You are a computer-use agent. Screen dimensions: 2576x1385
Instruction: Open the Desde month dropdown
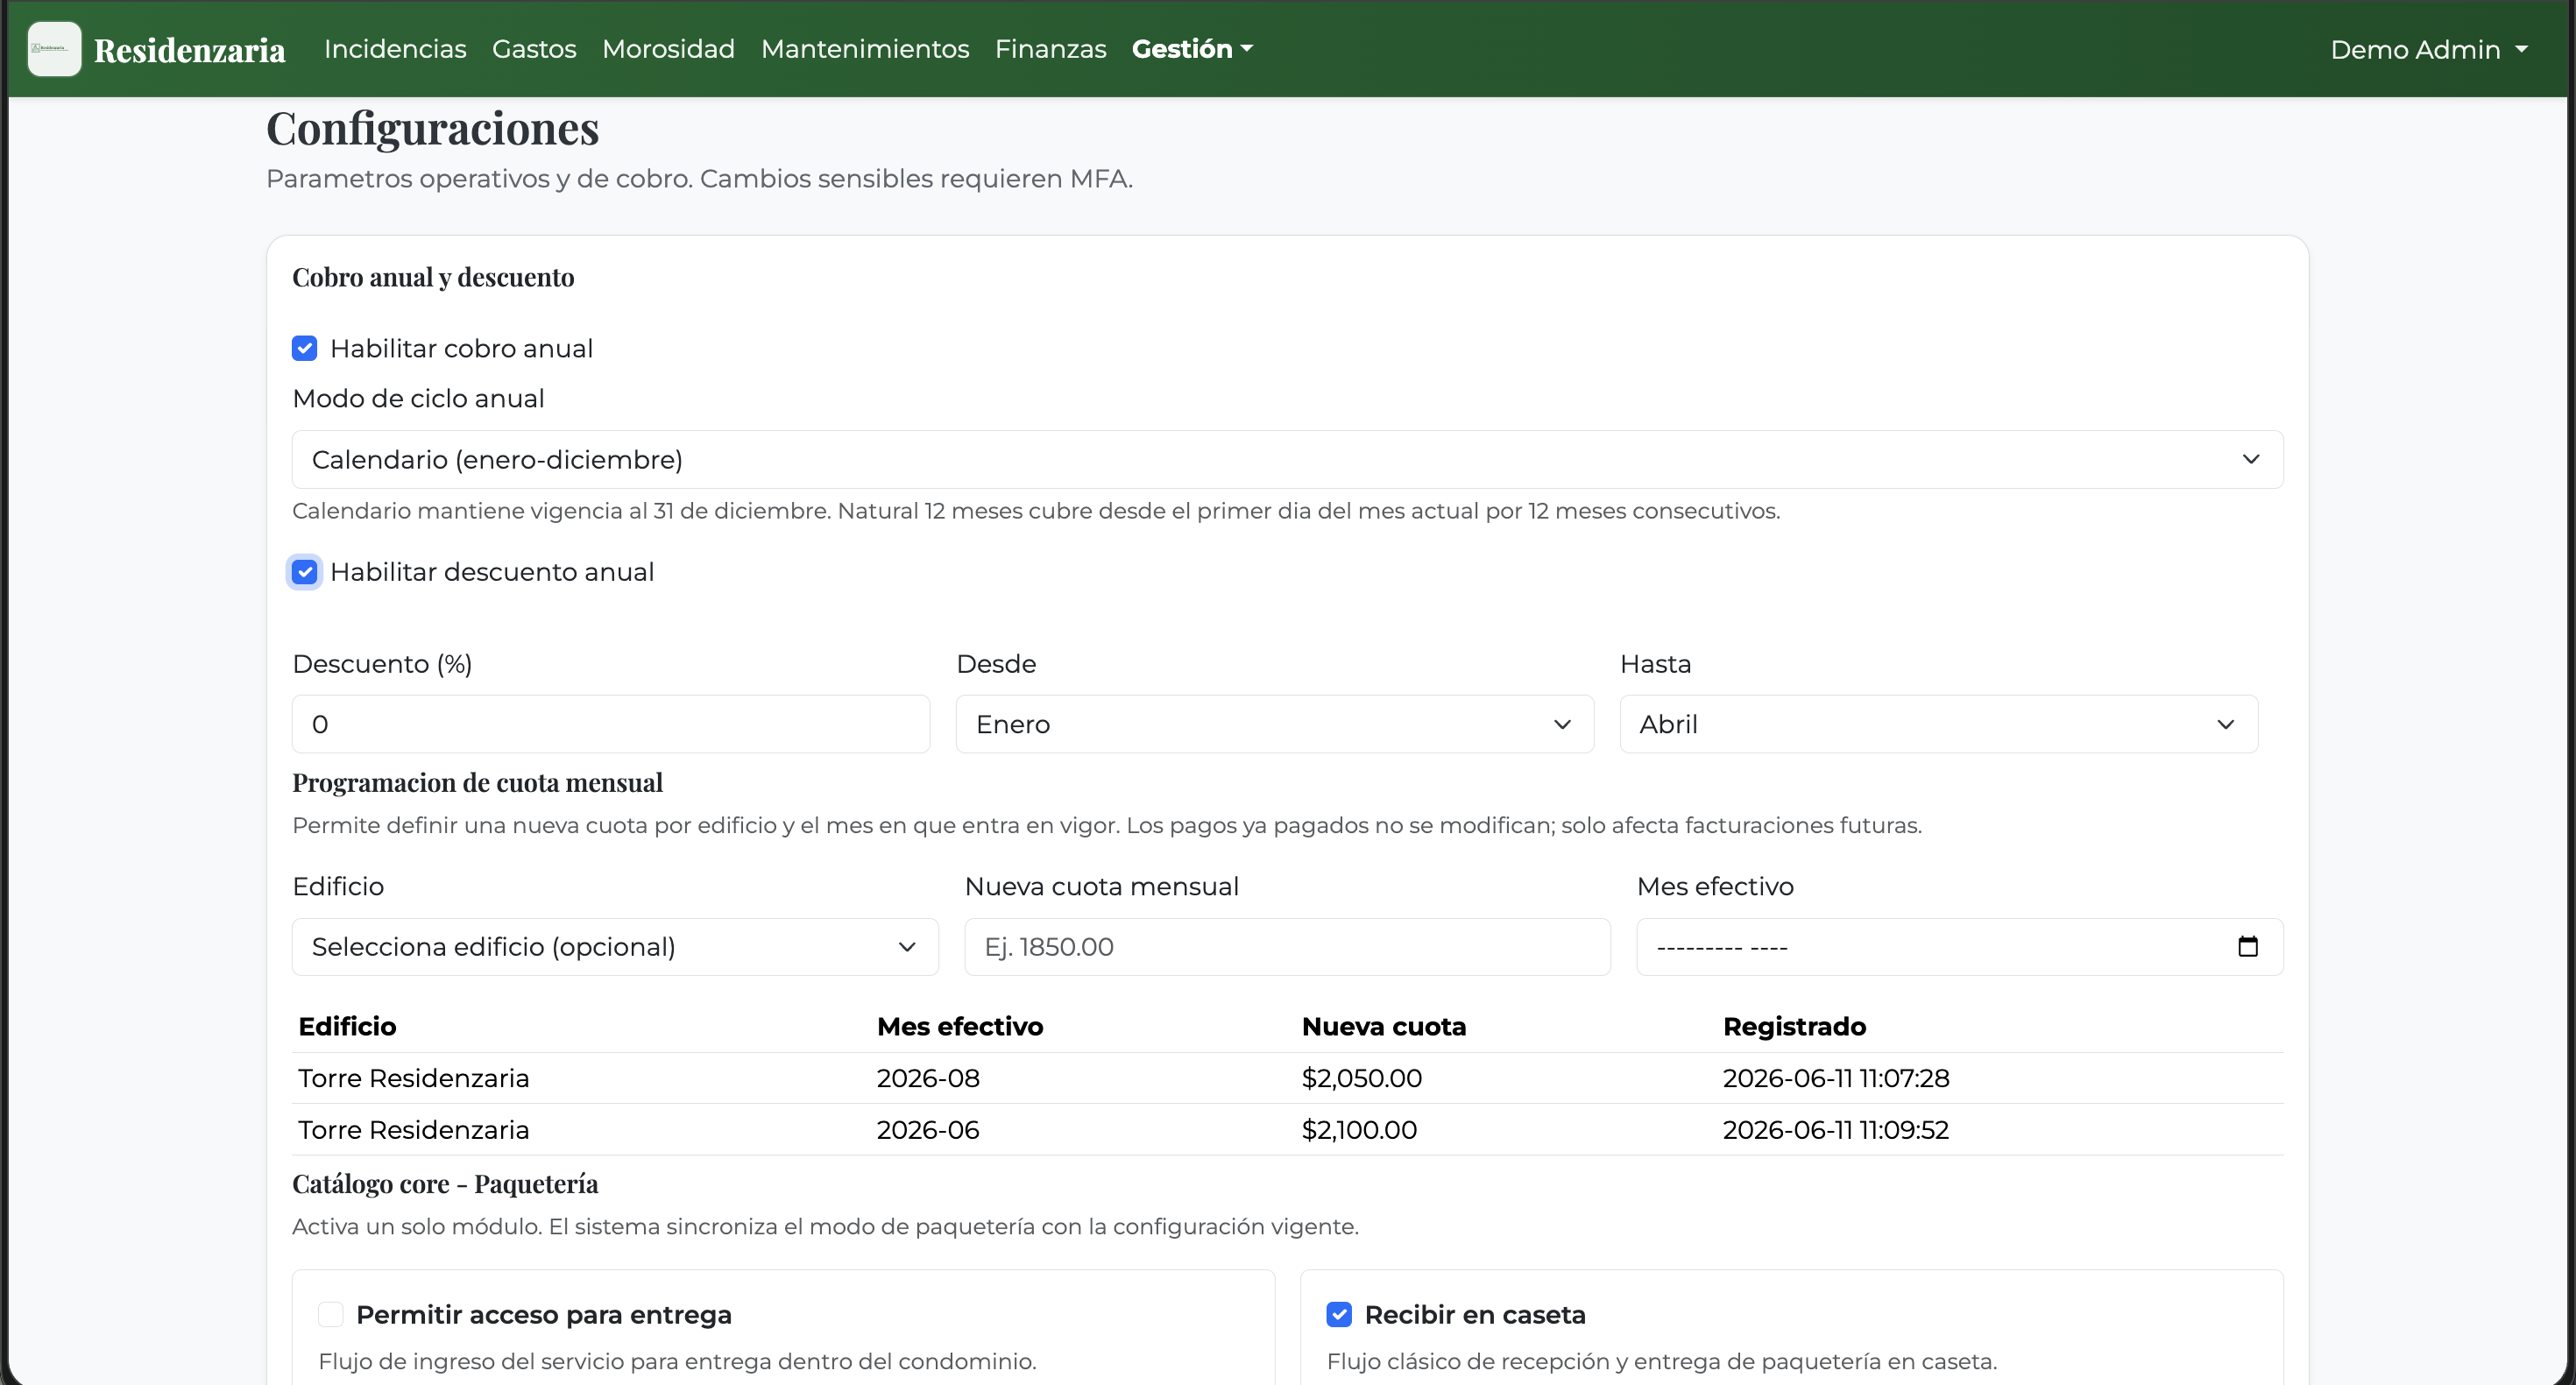tap(1275, 724)
